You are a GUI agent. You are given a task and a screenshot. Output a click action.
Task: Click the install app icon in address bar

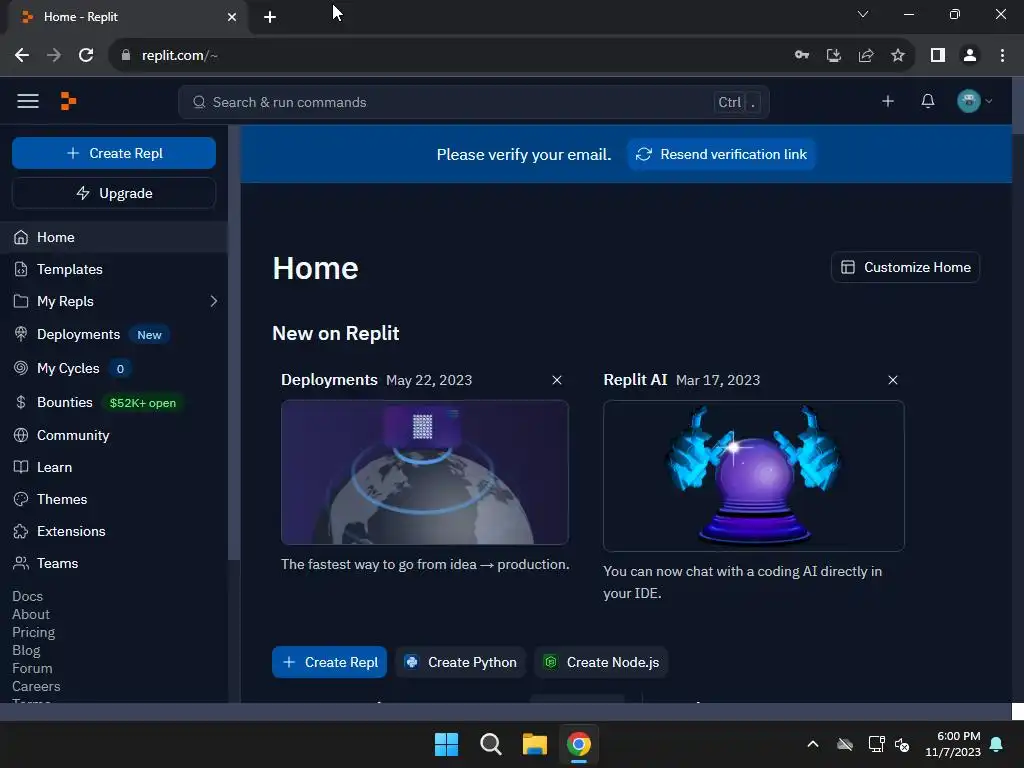point(834,56)
